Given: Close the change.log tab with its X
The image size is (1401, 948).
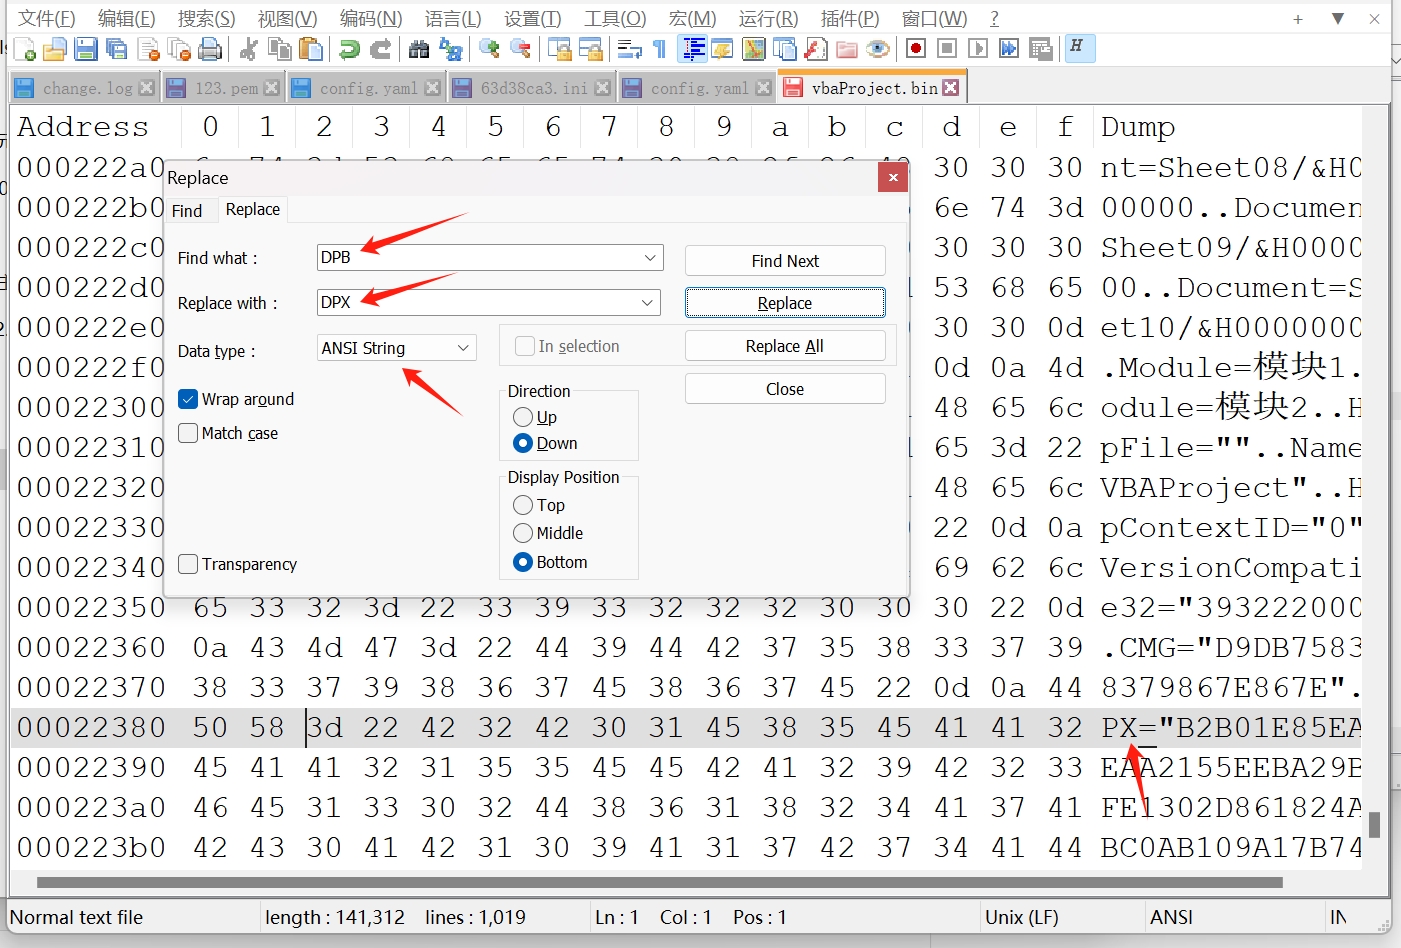Looking at the screenshot, I should pyautogui.click(x=146, y=88).
